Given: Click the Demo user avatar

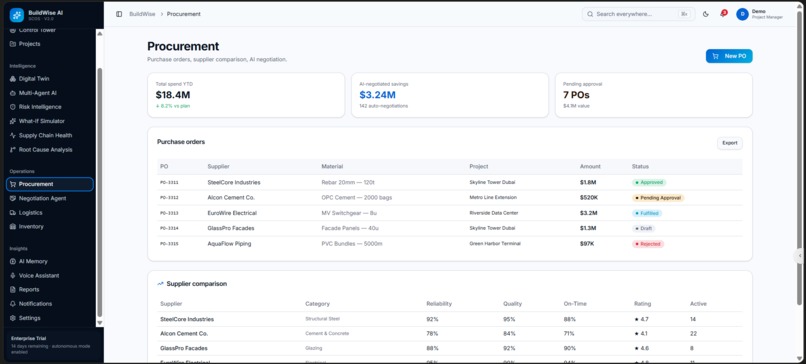Looking at the screenshot, I should click(x=742, y=14).
